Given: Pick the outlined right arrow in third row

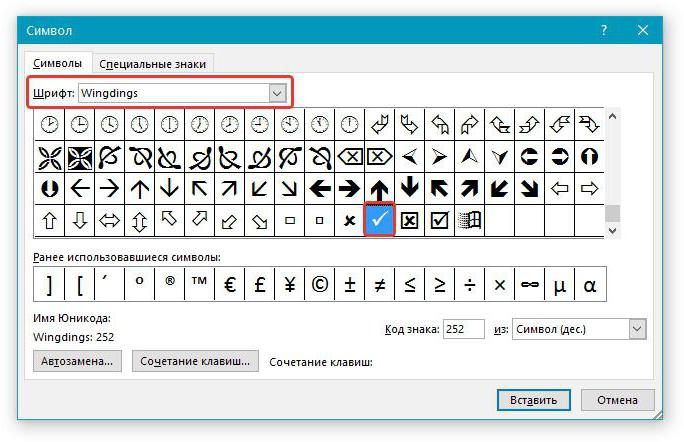Looking at the screenshot, I should [589, 188].
